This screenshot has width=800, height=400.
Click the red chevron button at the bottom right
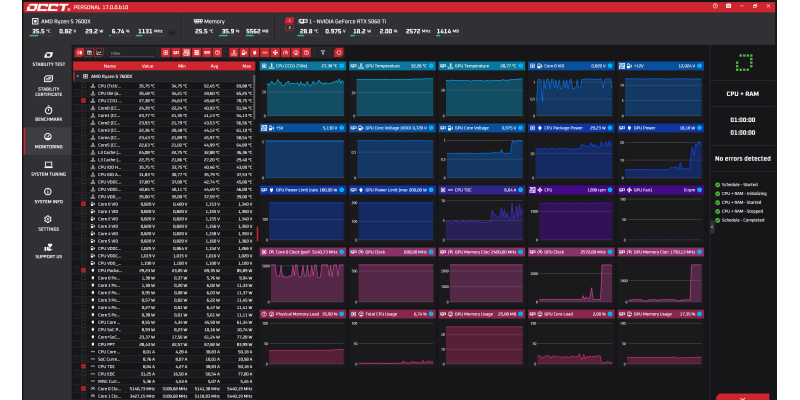pos(742,397)
